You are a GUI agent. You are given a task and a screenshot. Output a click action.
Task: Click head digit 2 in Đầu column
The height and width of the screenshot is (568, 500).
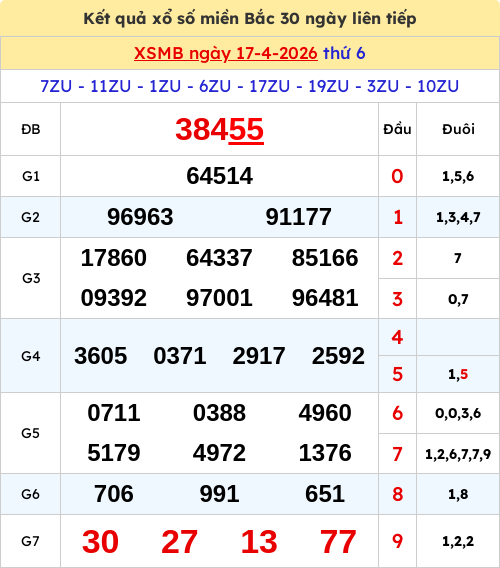point(397,258)
